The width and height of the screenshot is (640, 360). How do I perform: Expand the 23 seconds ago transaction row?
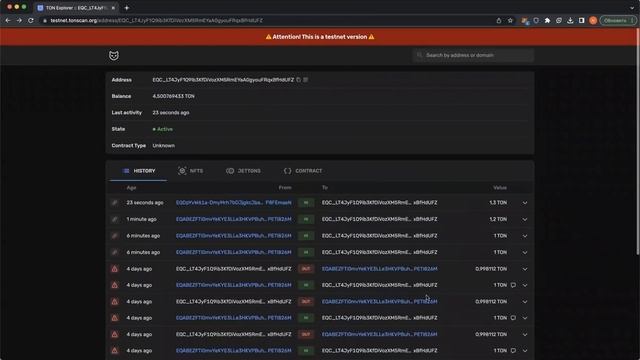(x=525, y=203)
